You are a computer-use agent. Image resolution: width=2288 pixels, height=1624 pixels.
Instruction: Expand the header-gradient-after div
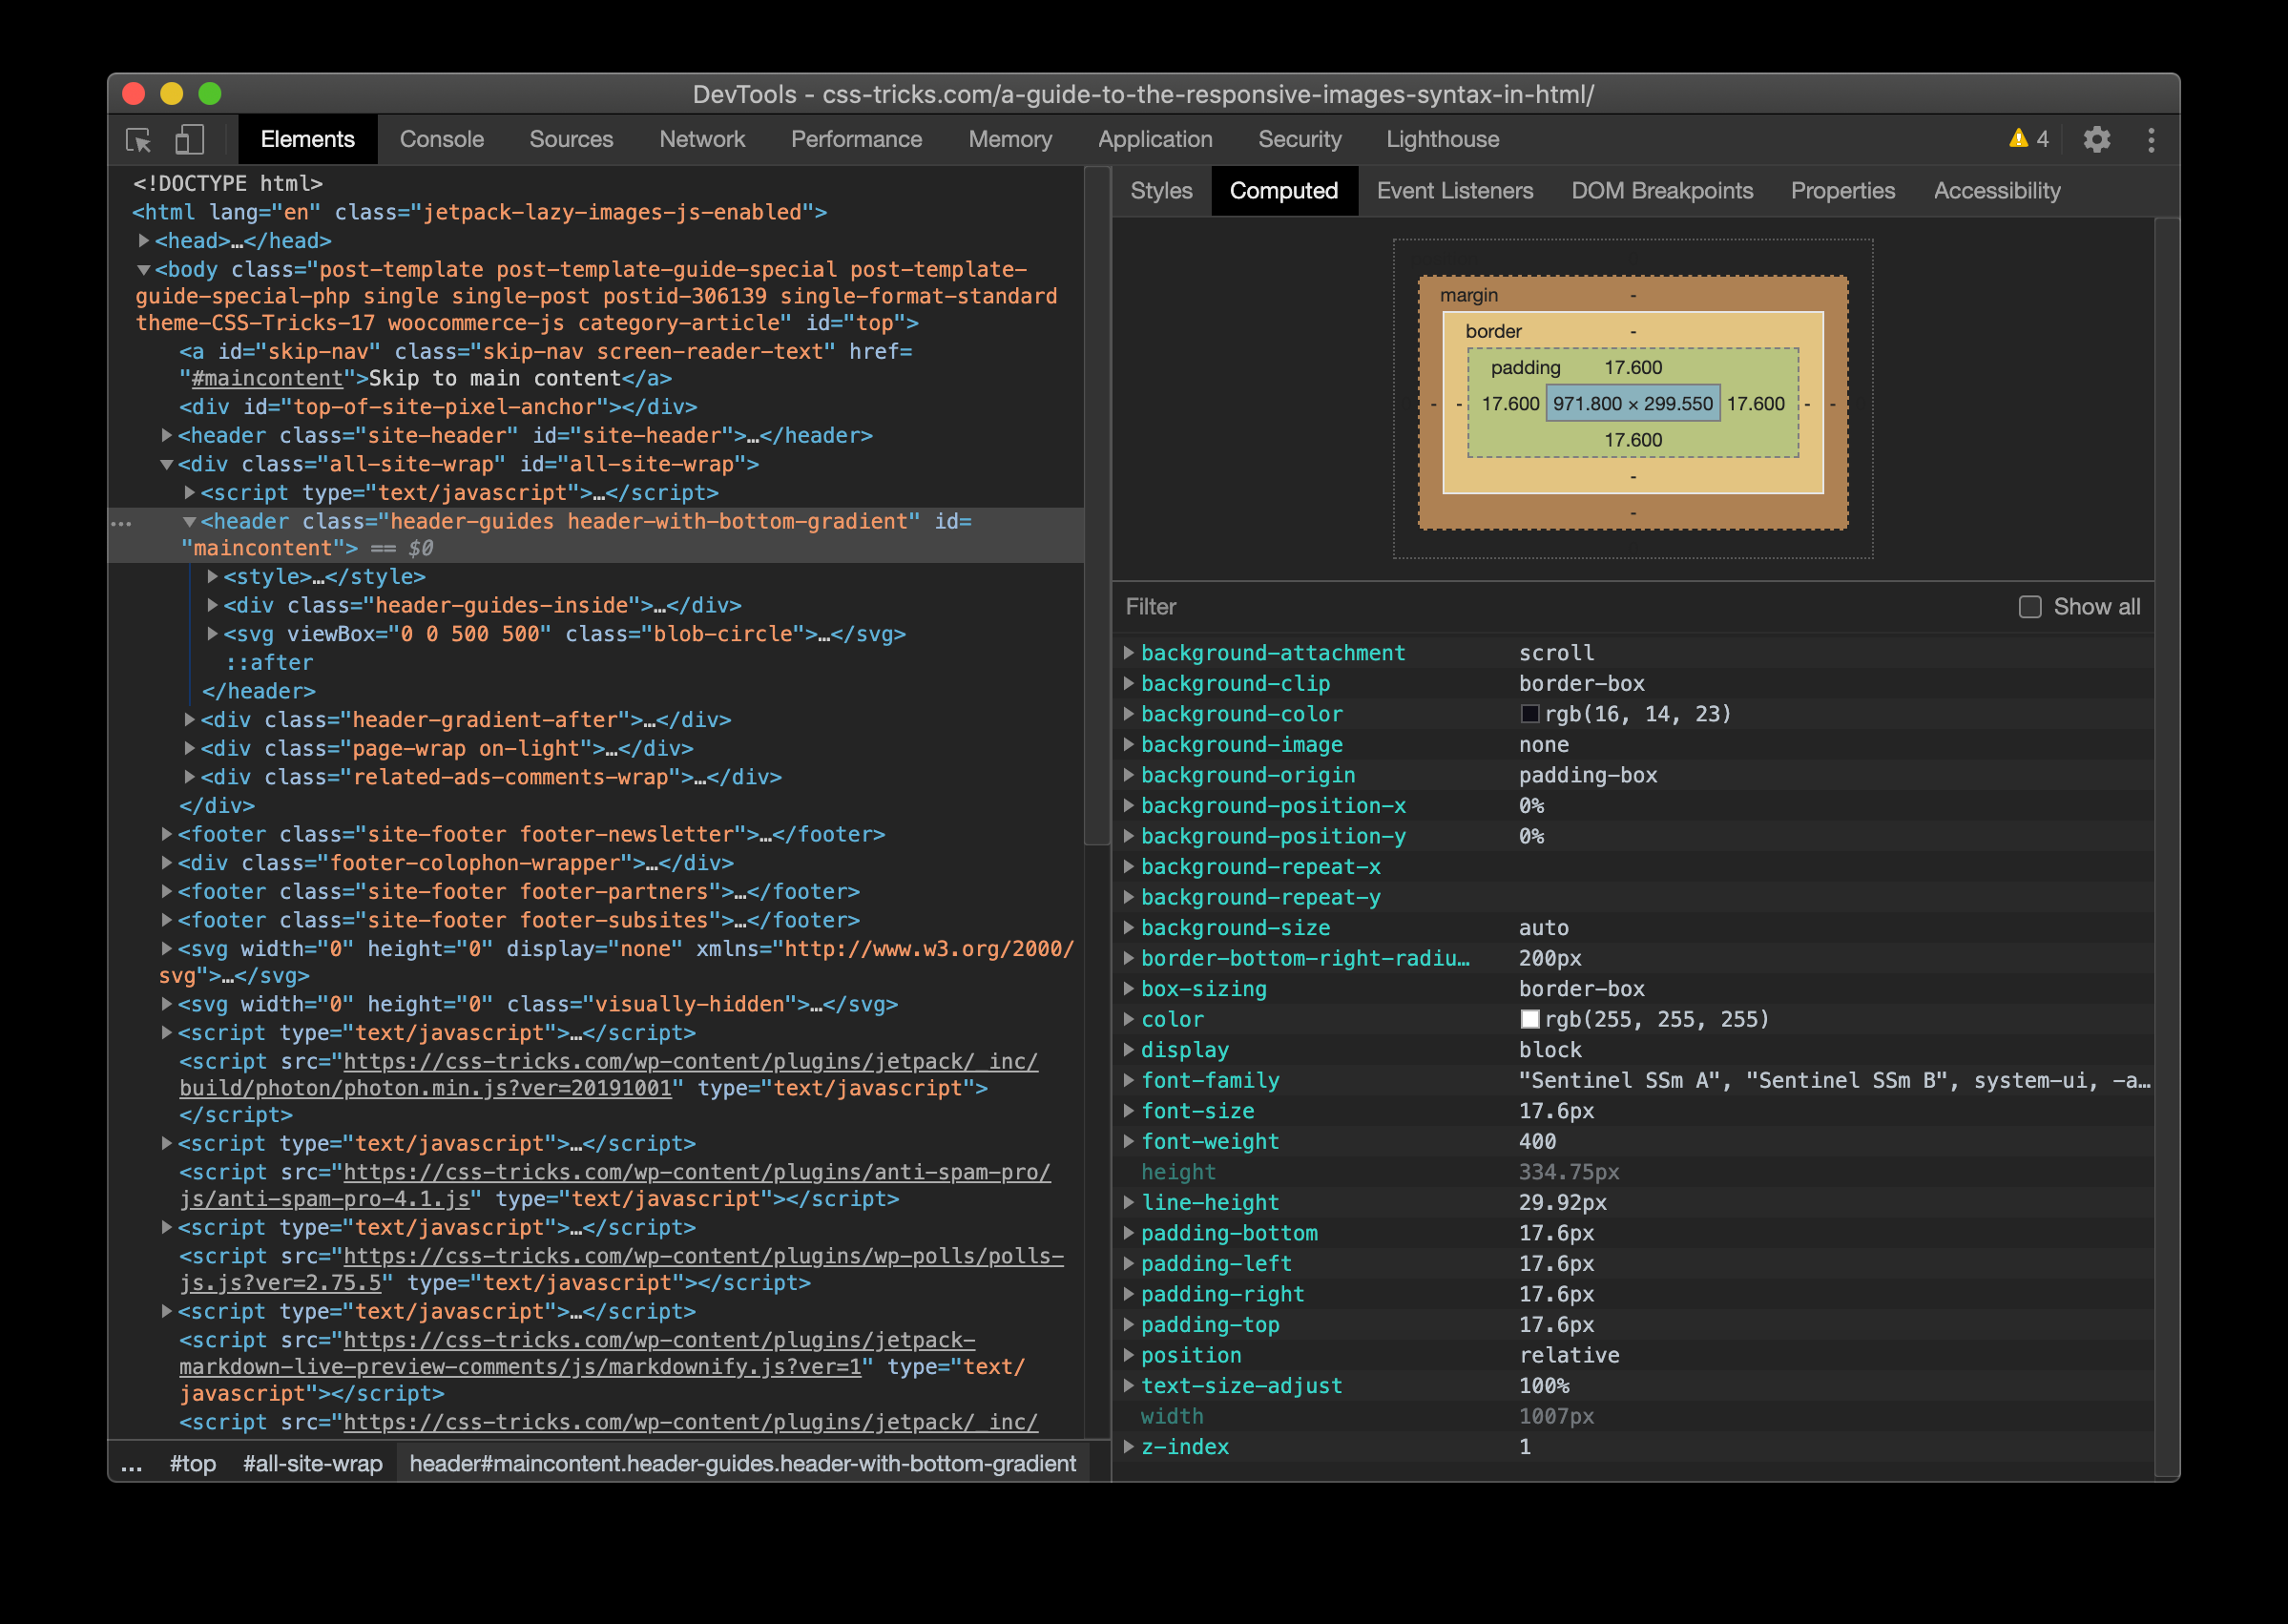189,720
